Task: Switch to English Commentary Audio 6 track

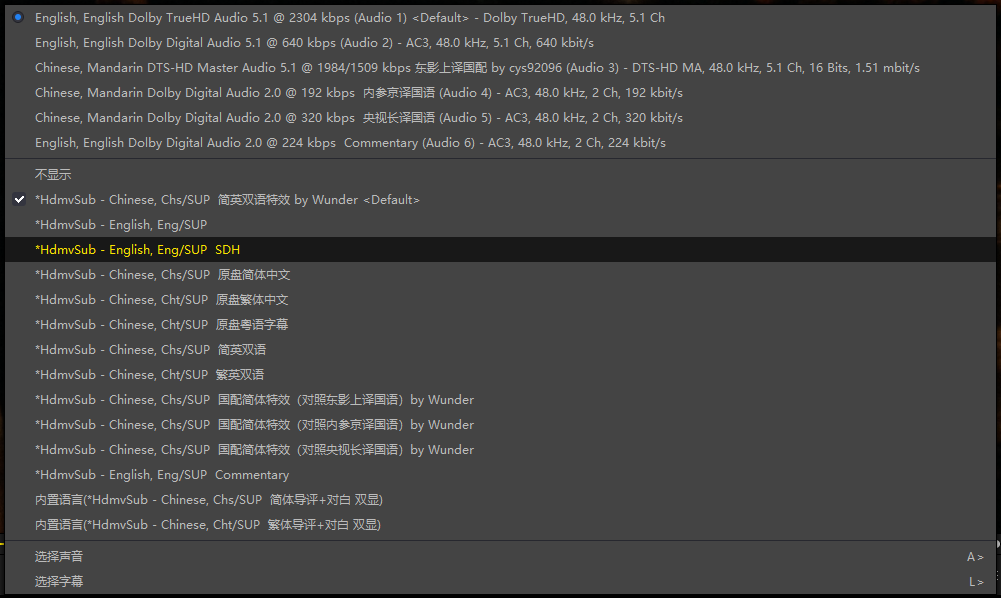Action: [x=350, y=143]
